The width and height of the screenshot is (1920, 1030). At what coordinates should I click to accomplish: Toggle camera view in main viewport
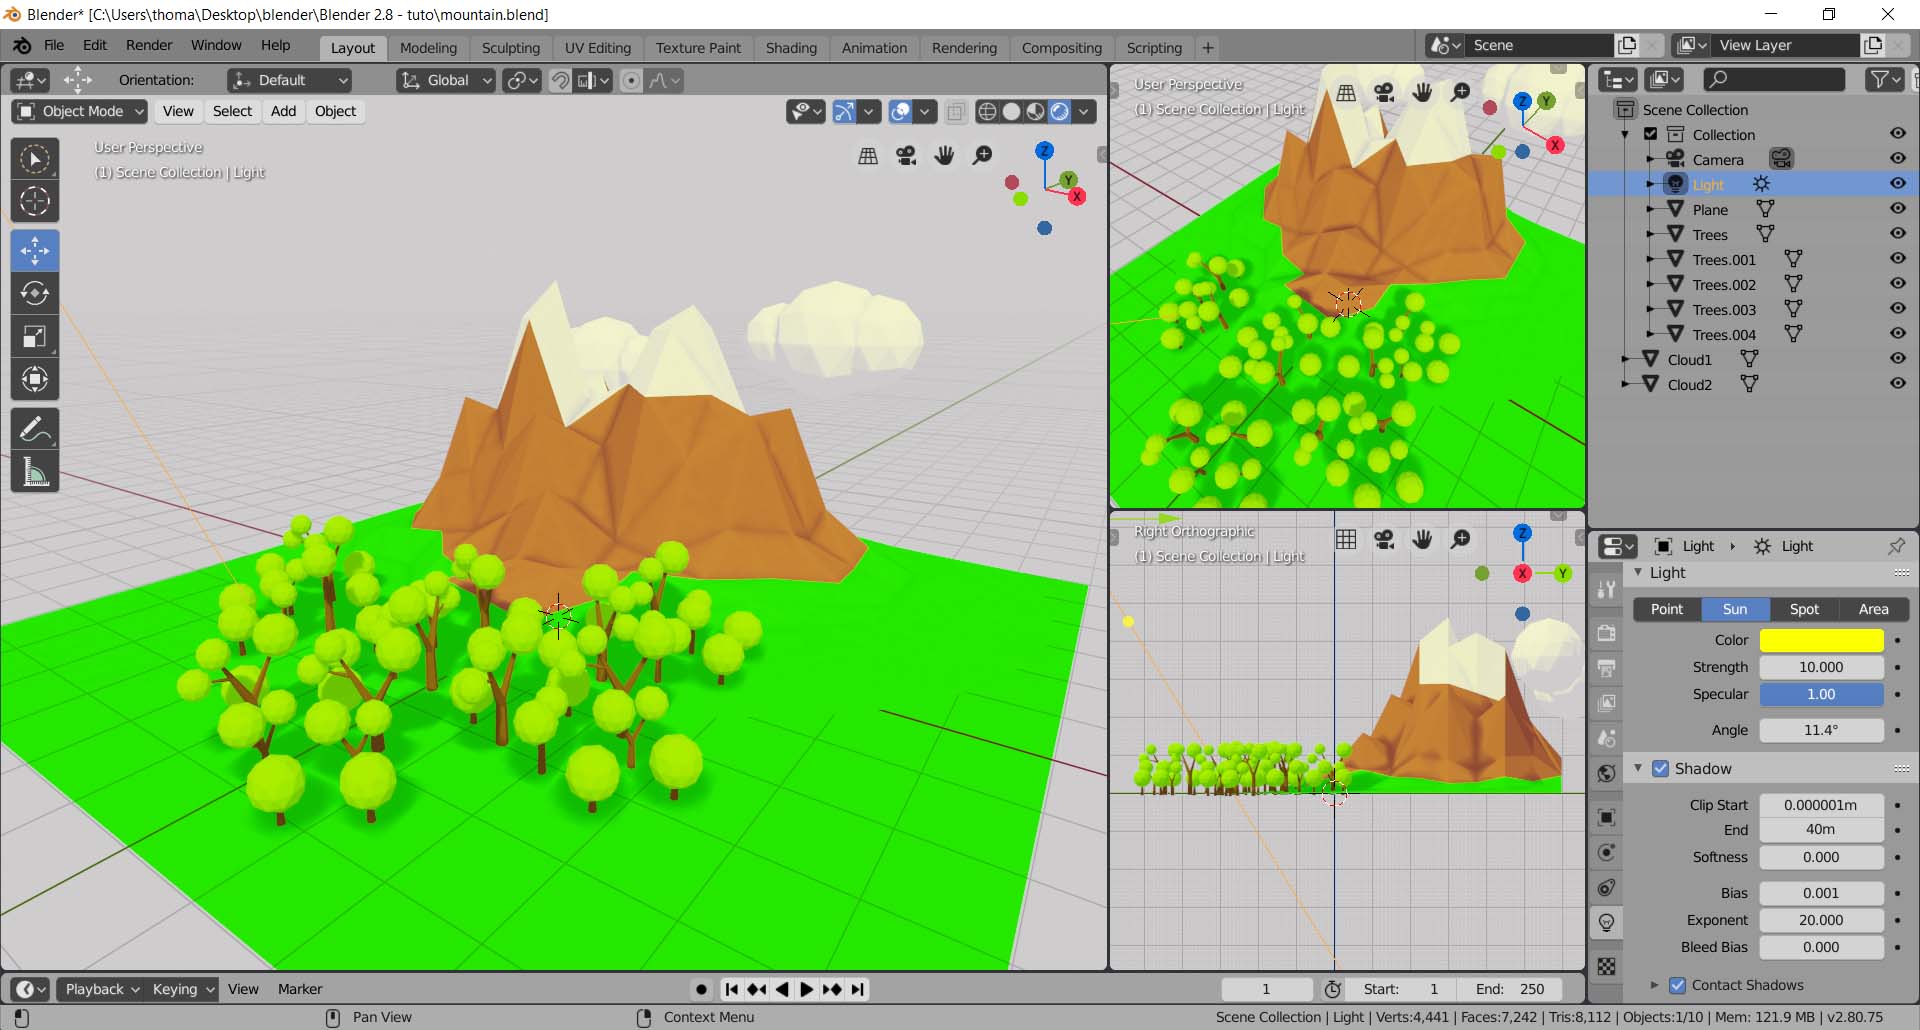[906, 156]
